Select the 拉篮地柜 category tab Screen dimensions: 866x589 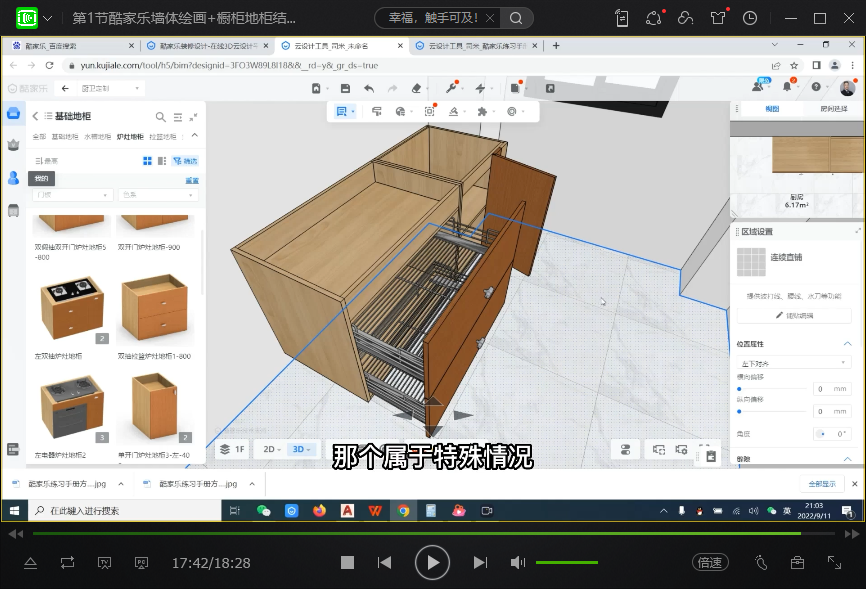[x=162, y=136]
